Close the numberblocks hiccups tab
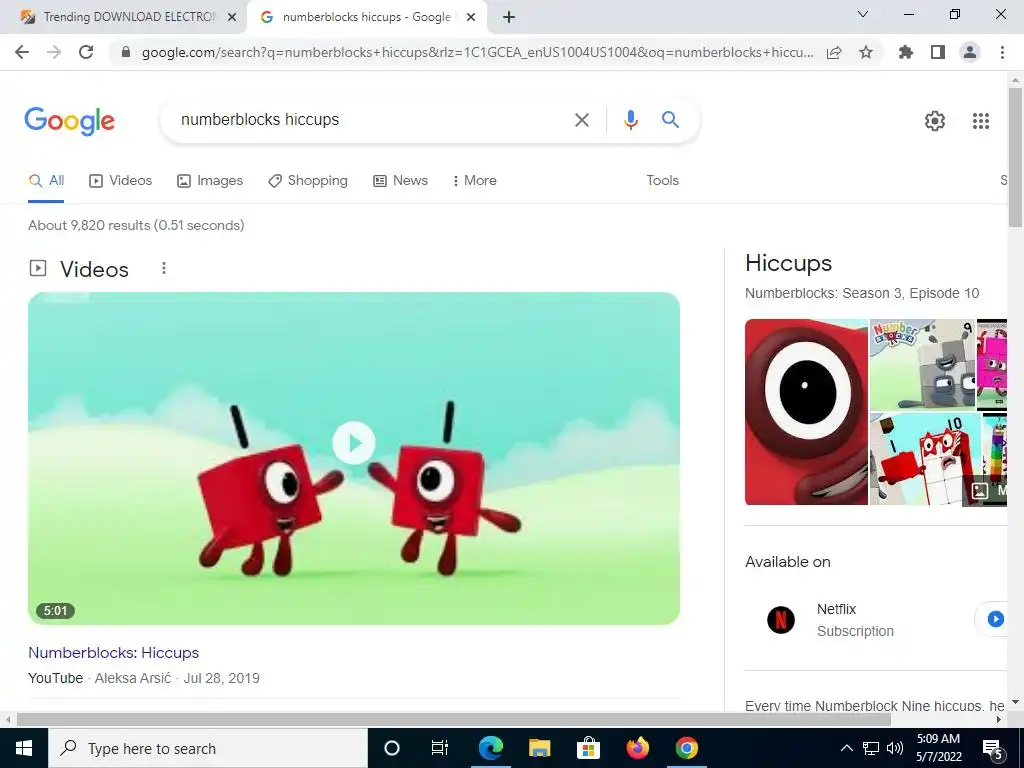The width and height of the screenshot is (1024, 768). (471, 17)
